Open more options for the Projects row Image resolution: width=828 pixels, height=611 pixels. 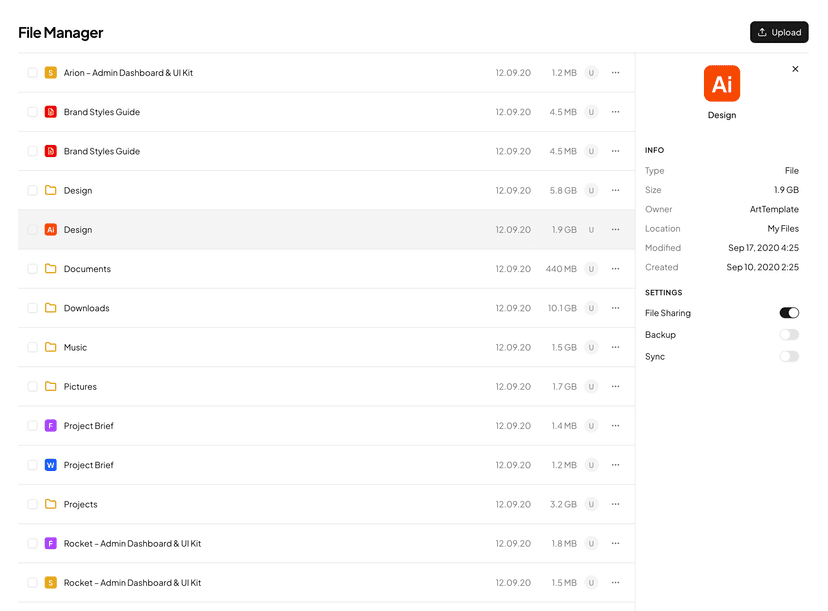coord(615,504)
